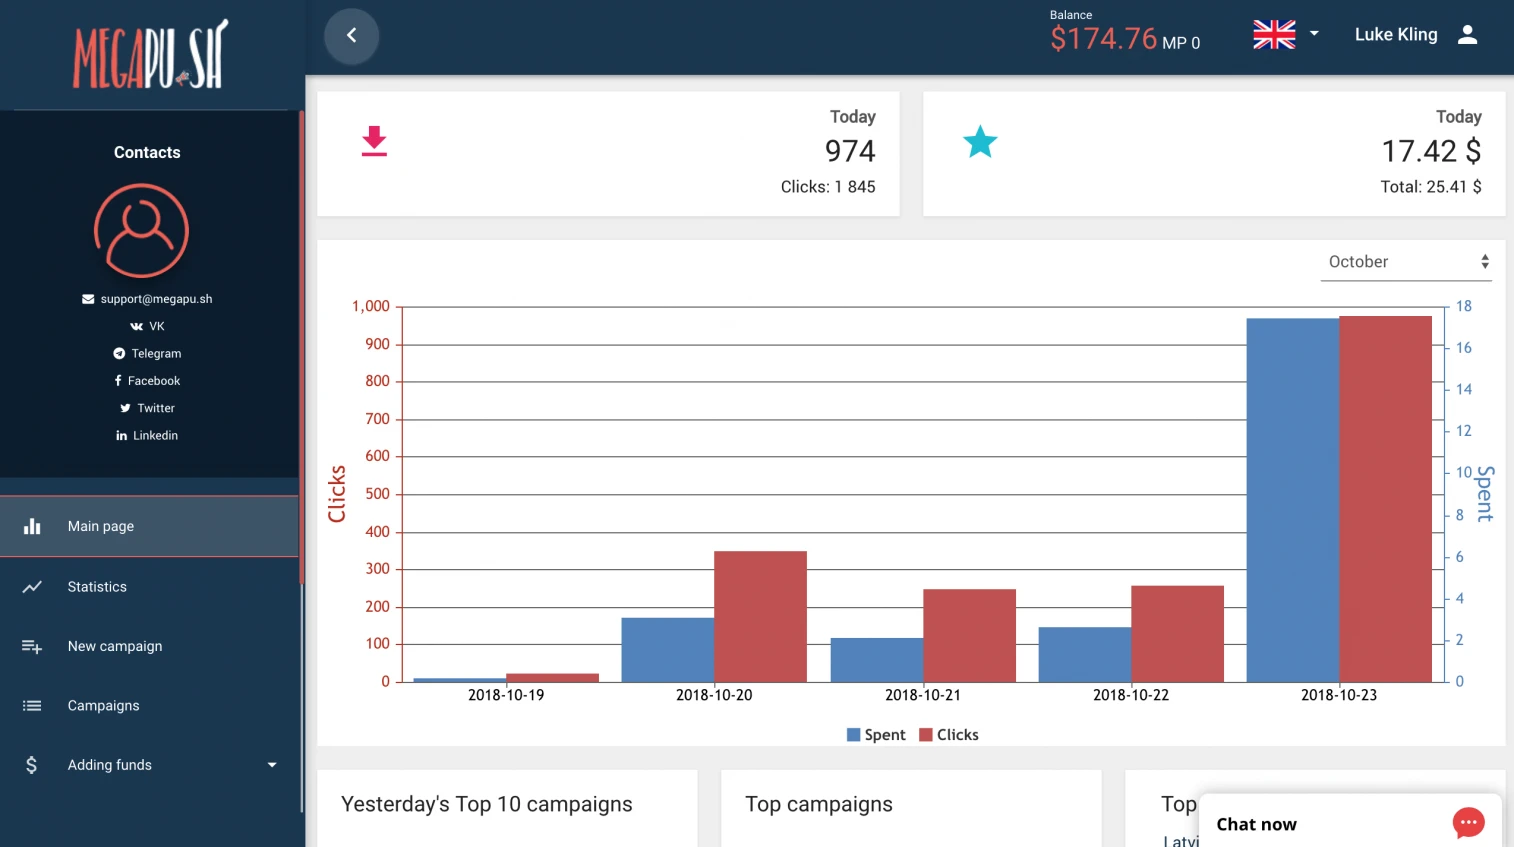Click the contacts avatar circle

141,231
